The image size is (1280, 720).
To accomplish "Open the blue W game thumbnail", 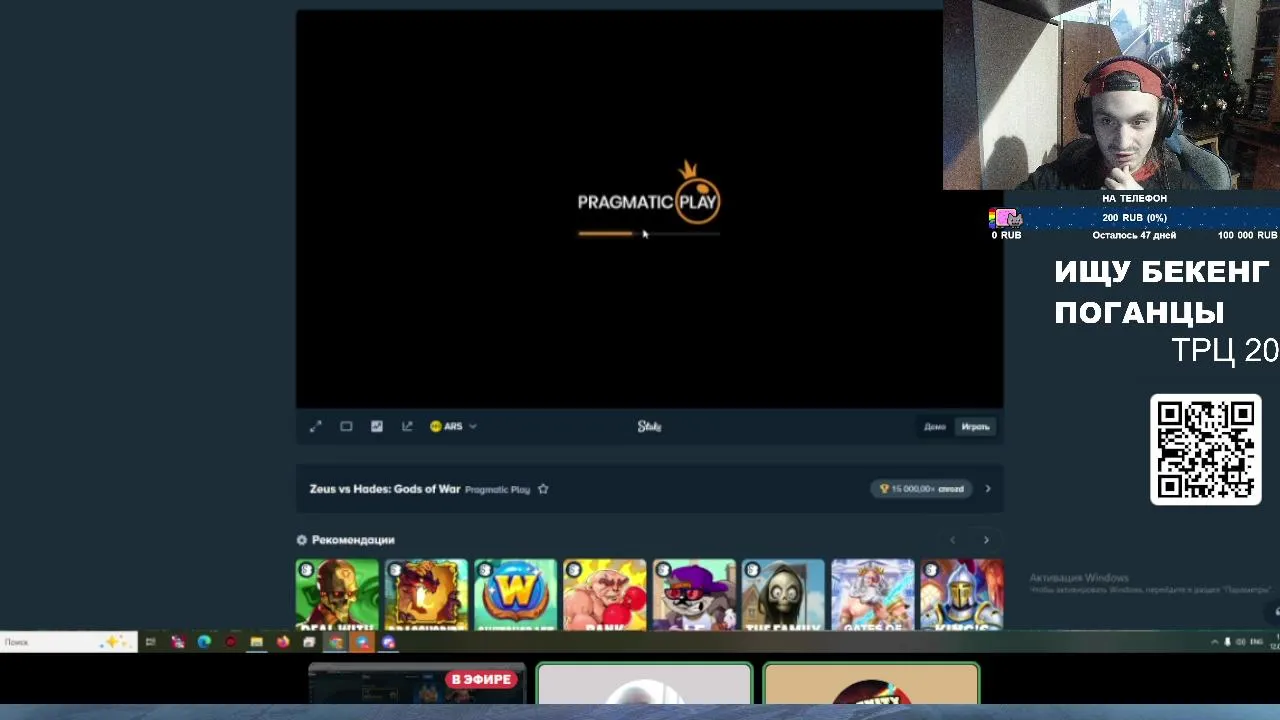I will (x=515, y=595).
